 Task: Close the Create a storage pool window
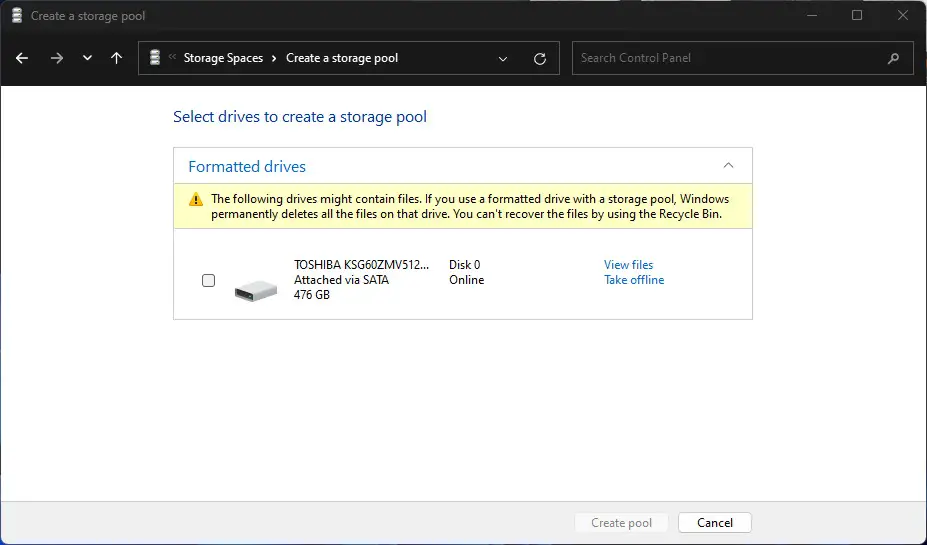(902, 15)
